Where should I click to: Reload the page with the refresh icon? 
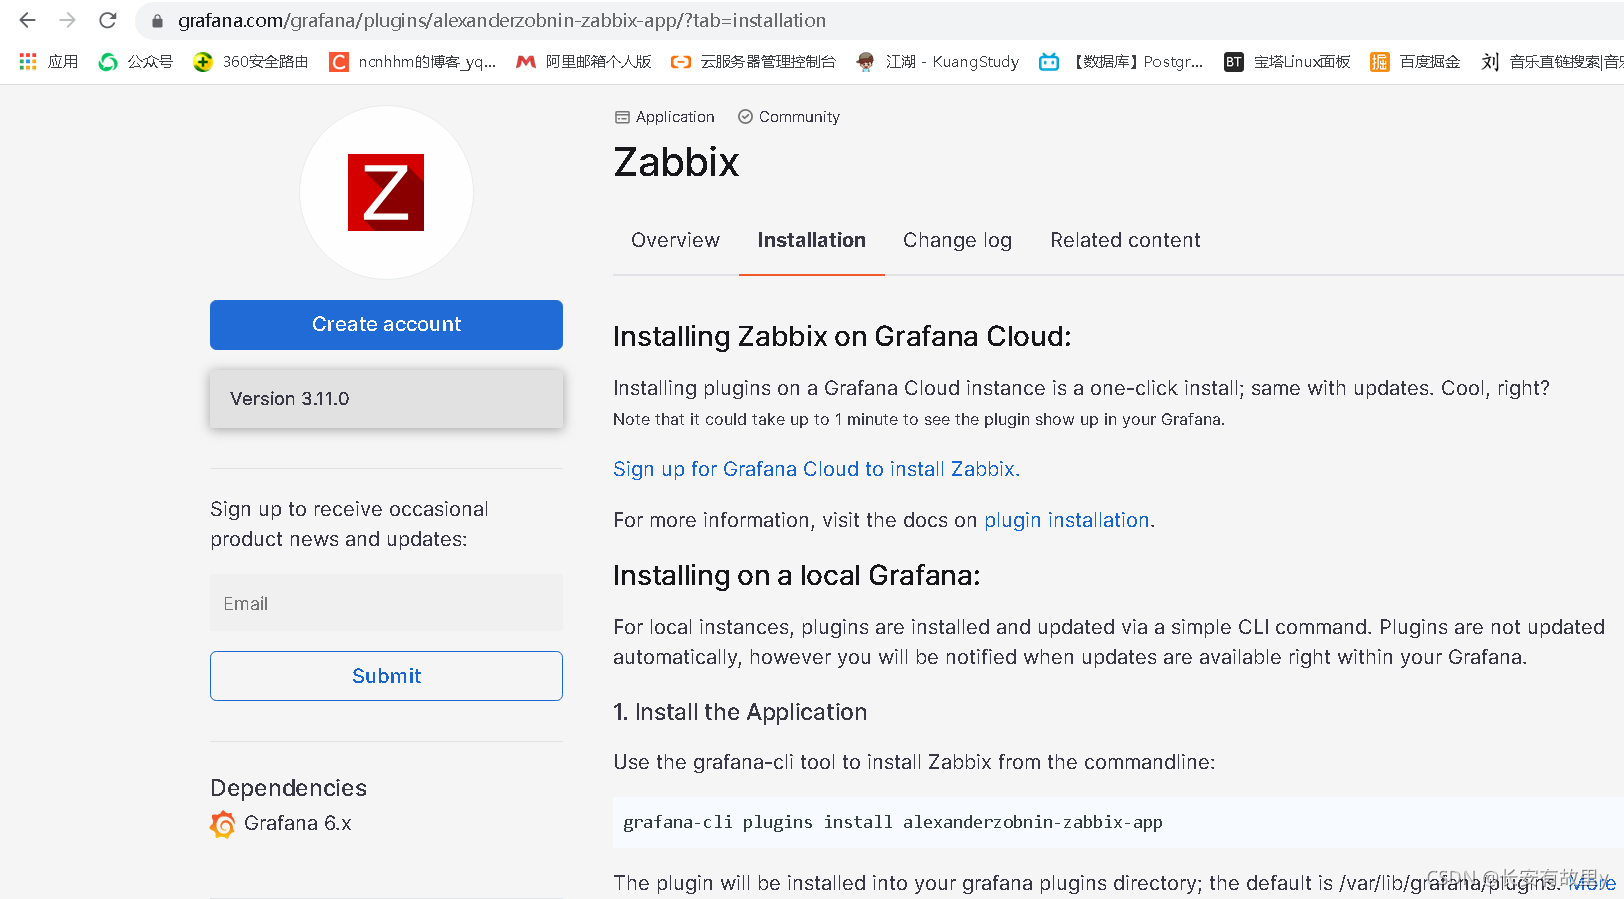point(108,20)
